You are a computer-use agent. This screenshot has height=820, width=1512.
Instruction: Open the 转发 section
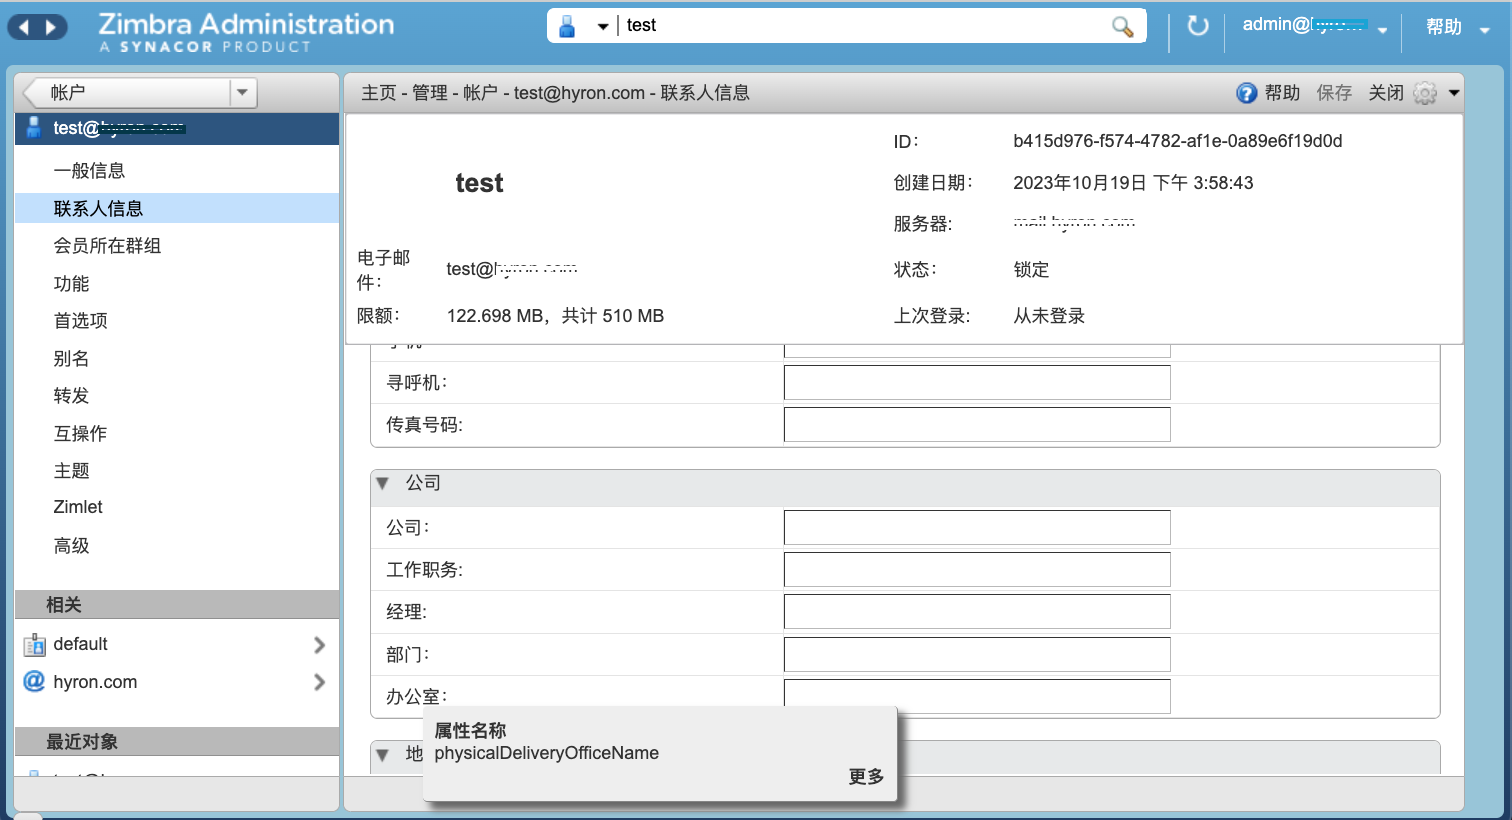(x=177, y=396)
